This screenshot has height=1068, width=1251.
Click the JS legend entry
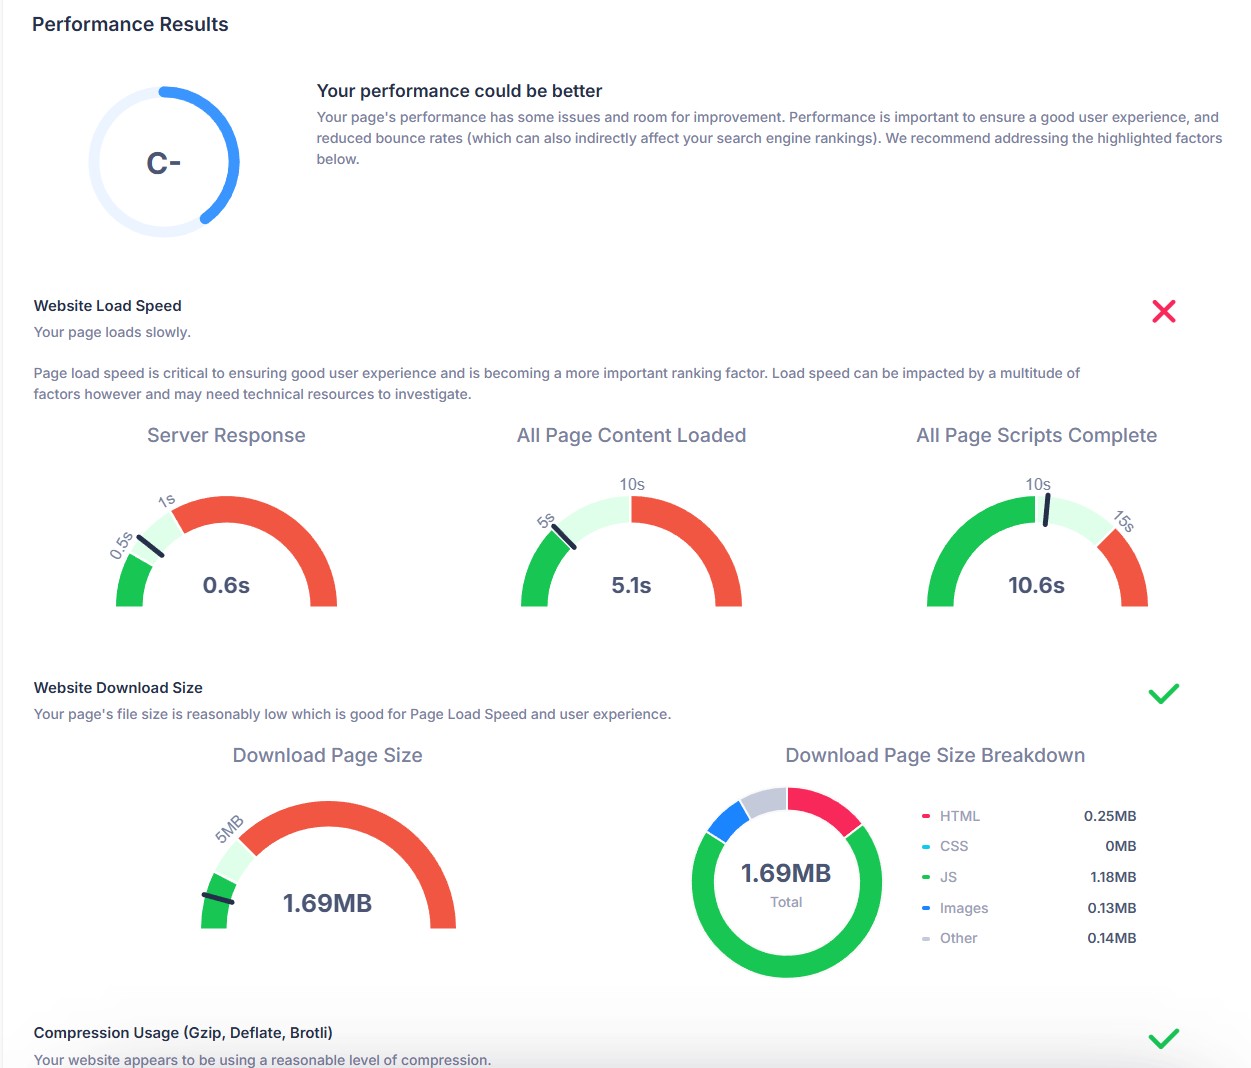click(x=948, y=877)
